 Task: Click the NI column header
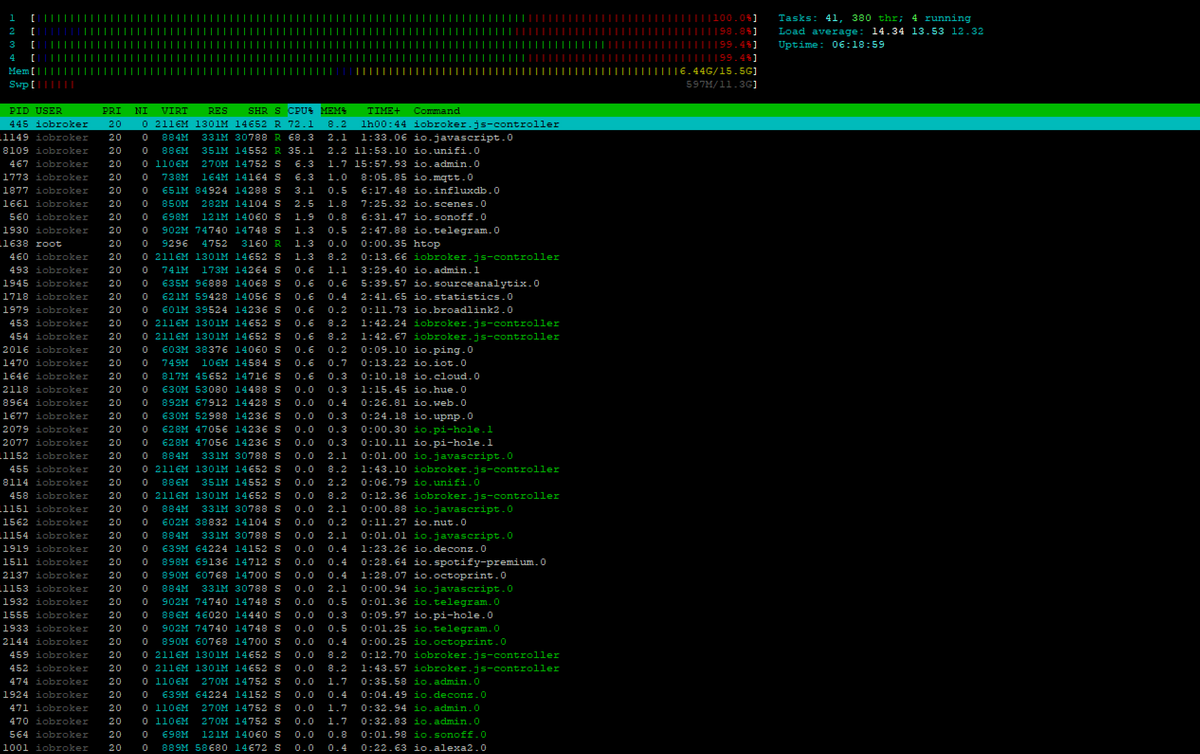[x=142, y=111]
